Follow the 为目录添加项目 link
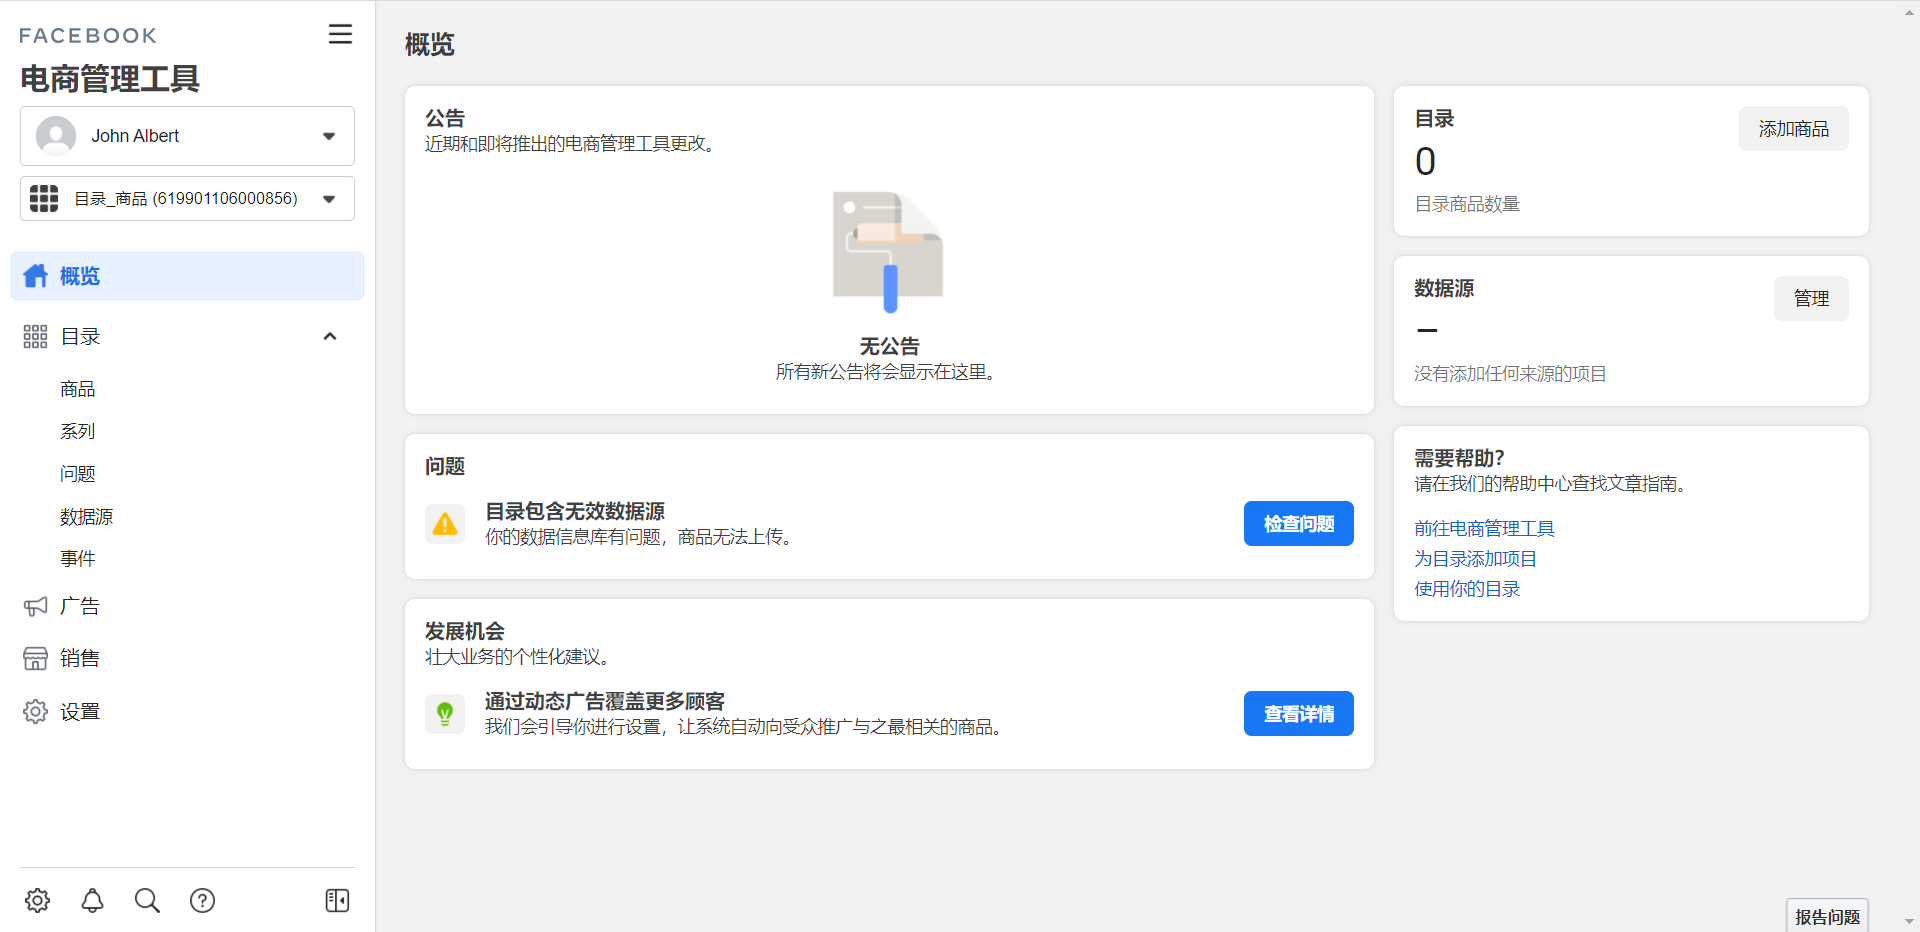This screenshot has width=1920, height=932. tap(1475, 559)
